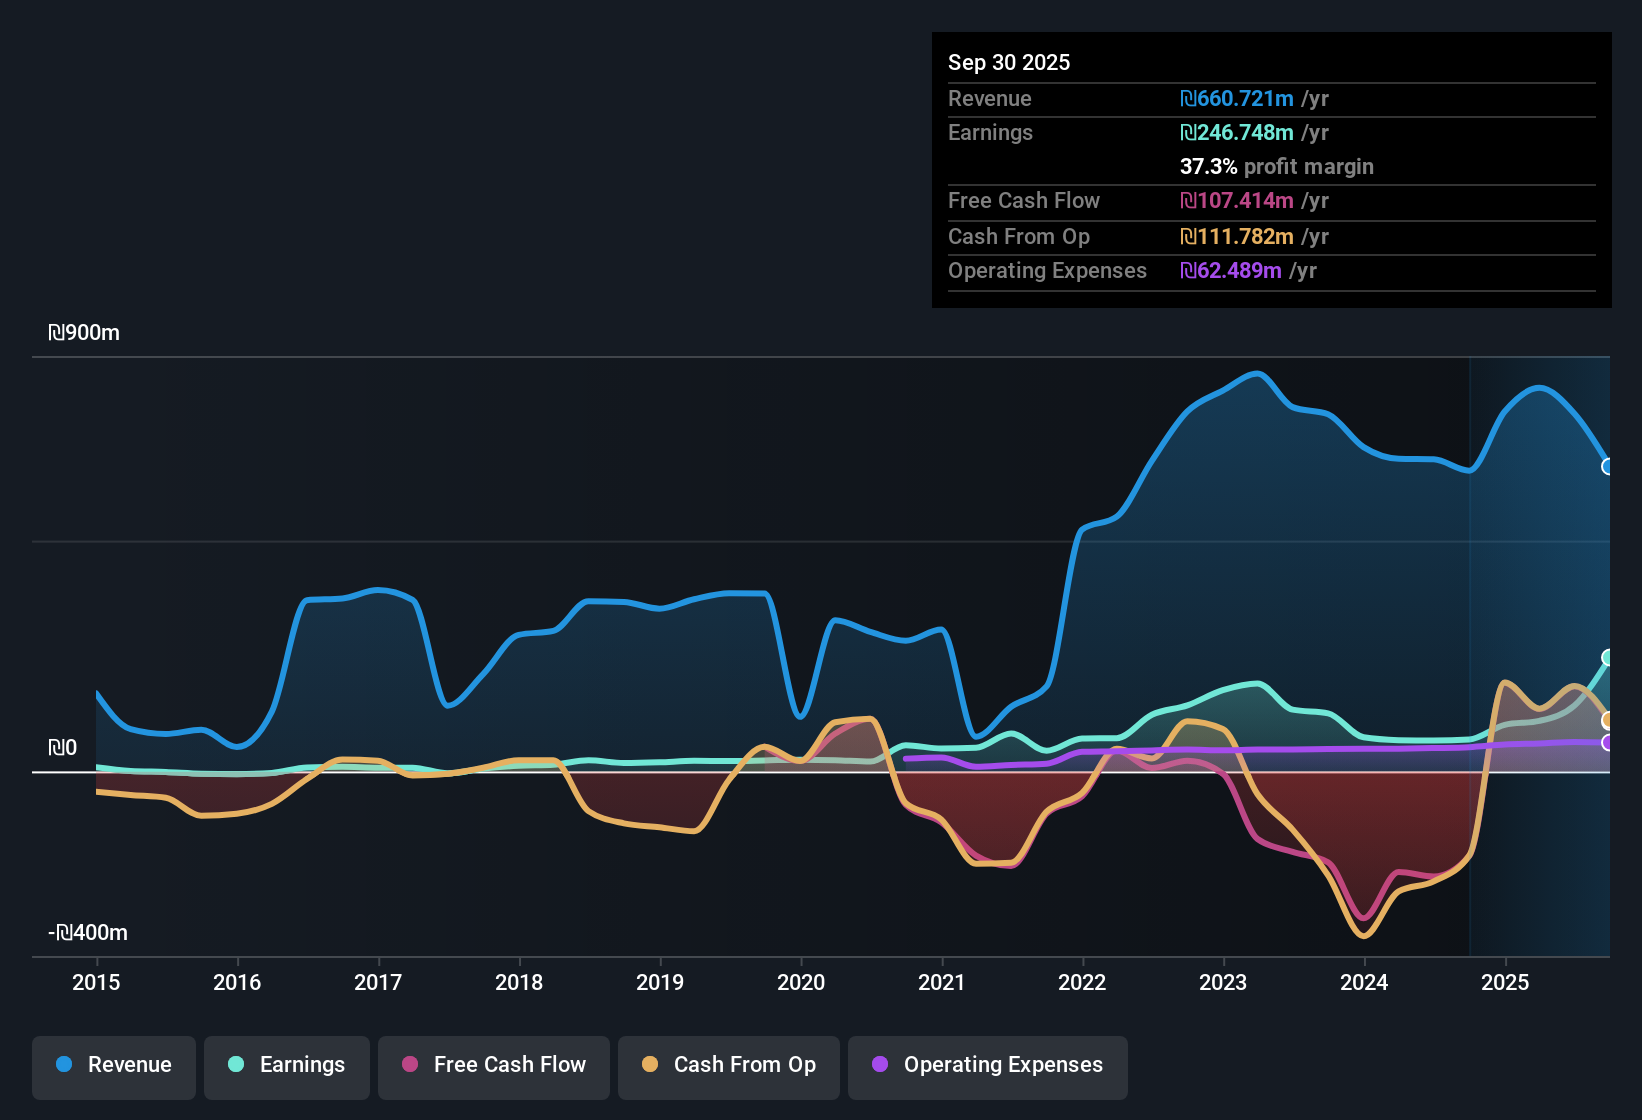
Task: Click the Earnings endpoint marker on the chart
Action: (x=1607, y=657)
